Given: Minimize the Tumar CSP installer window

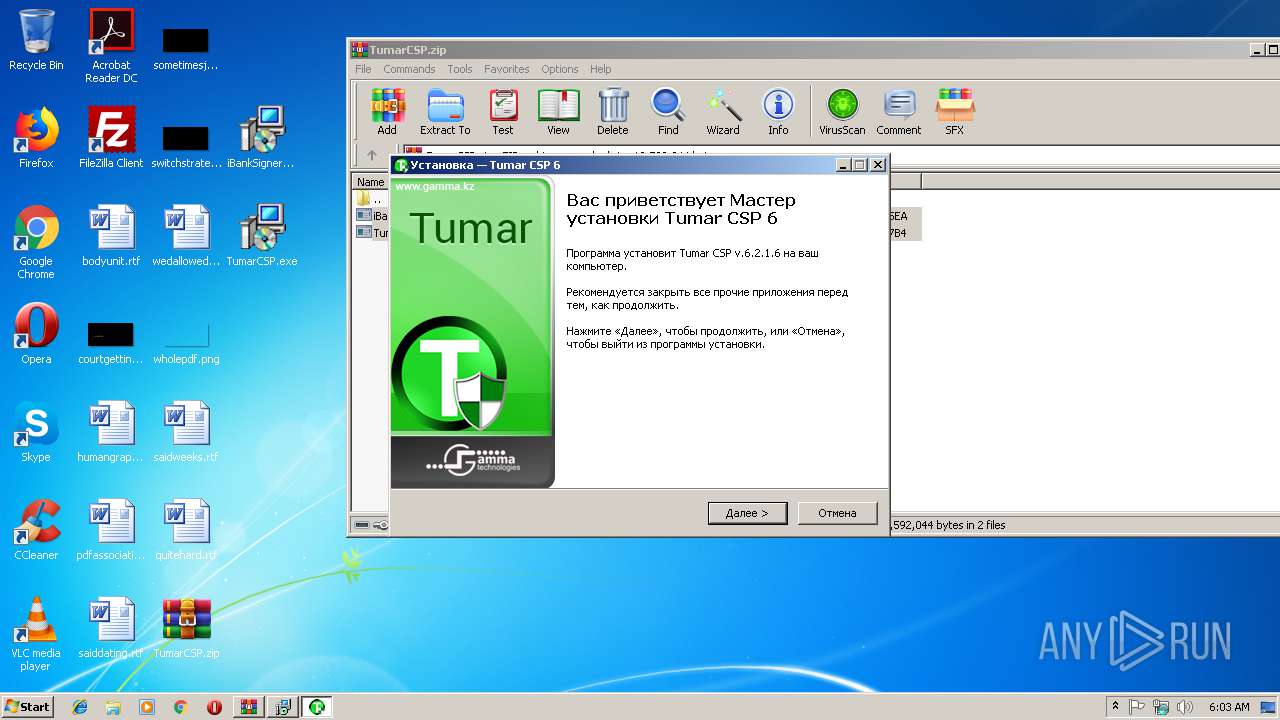Looking at the screenshot, I should click(843, 164).
